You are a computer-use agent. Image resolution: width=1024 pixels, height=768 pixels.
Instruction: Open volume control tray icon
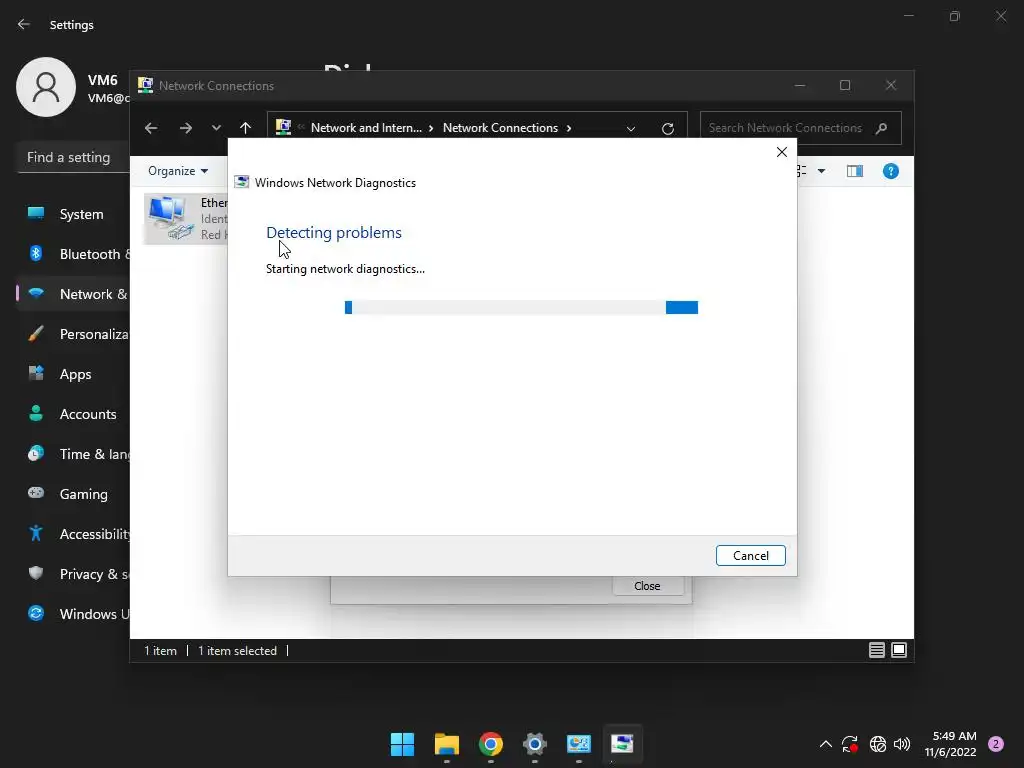902,744
